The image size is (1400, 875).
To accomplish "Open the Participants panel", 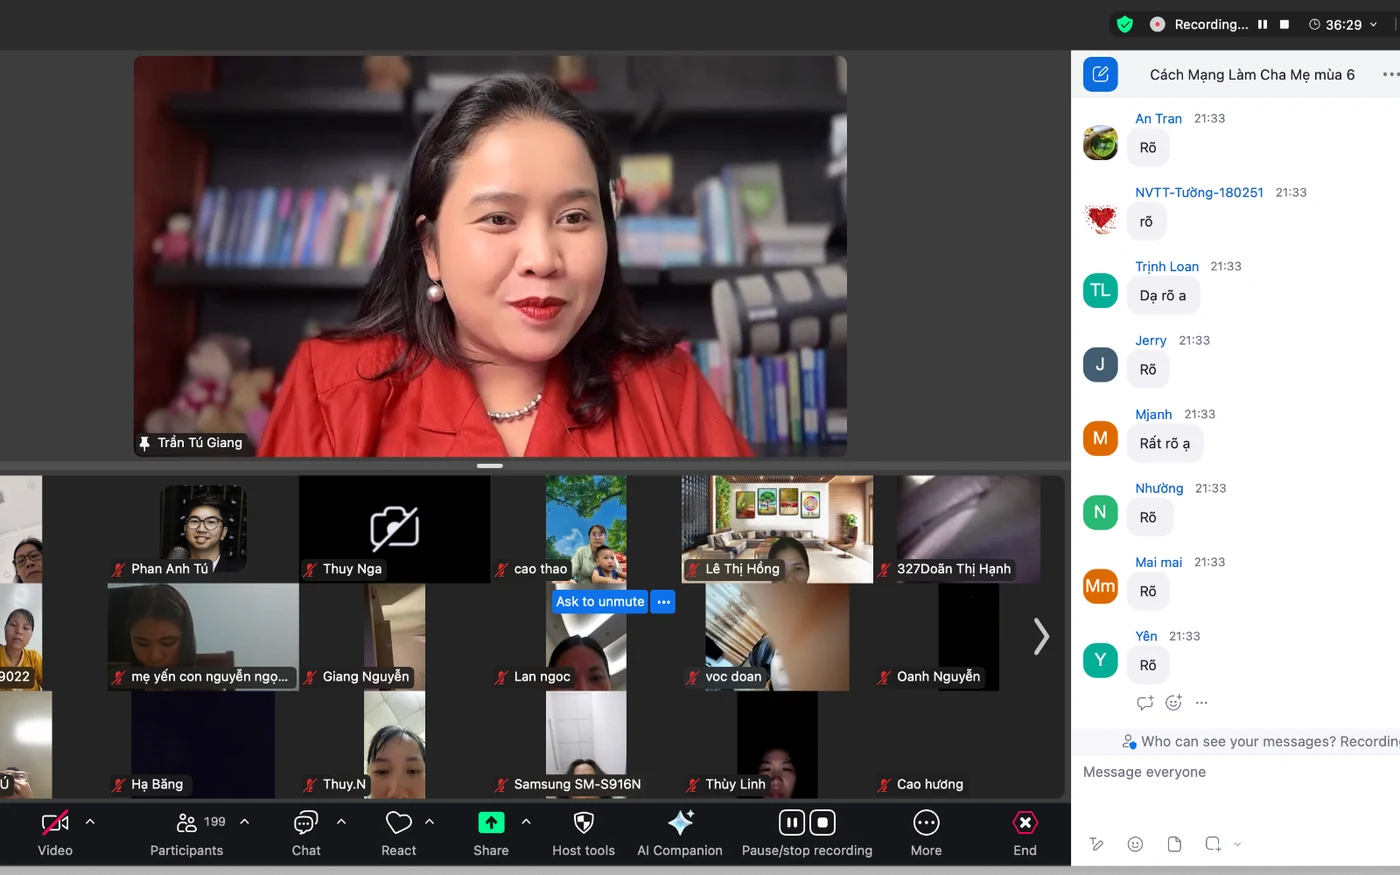I will 187,834.
